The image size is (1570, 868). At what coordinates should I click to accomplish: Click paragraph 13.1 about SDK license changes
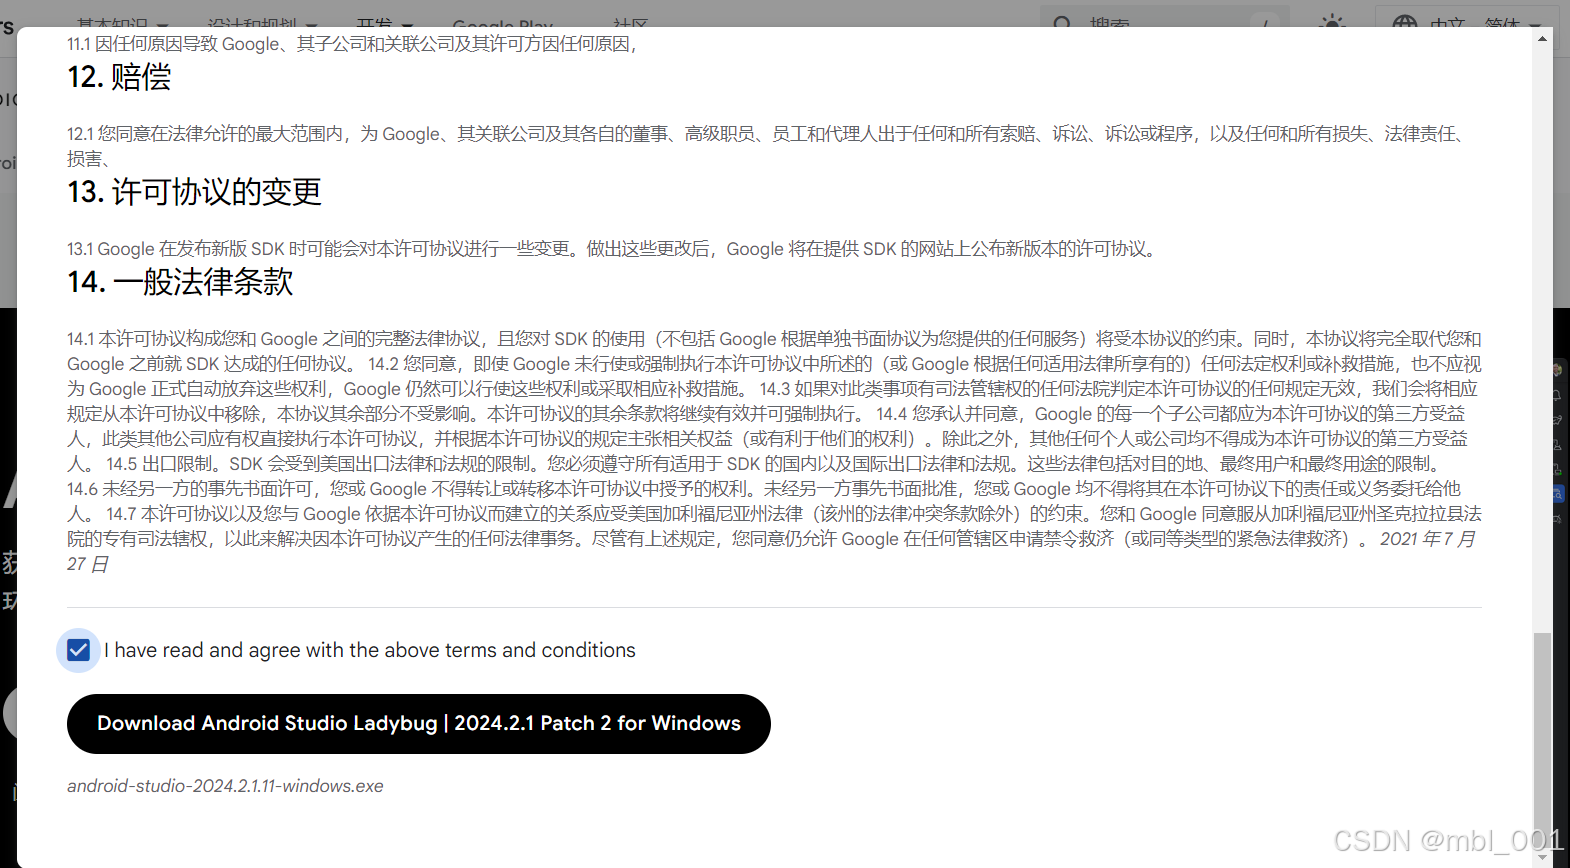(x=612, y=249)
